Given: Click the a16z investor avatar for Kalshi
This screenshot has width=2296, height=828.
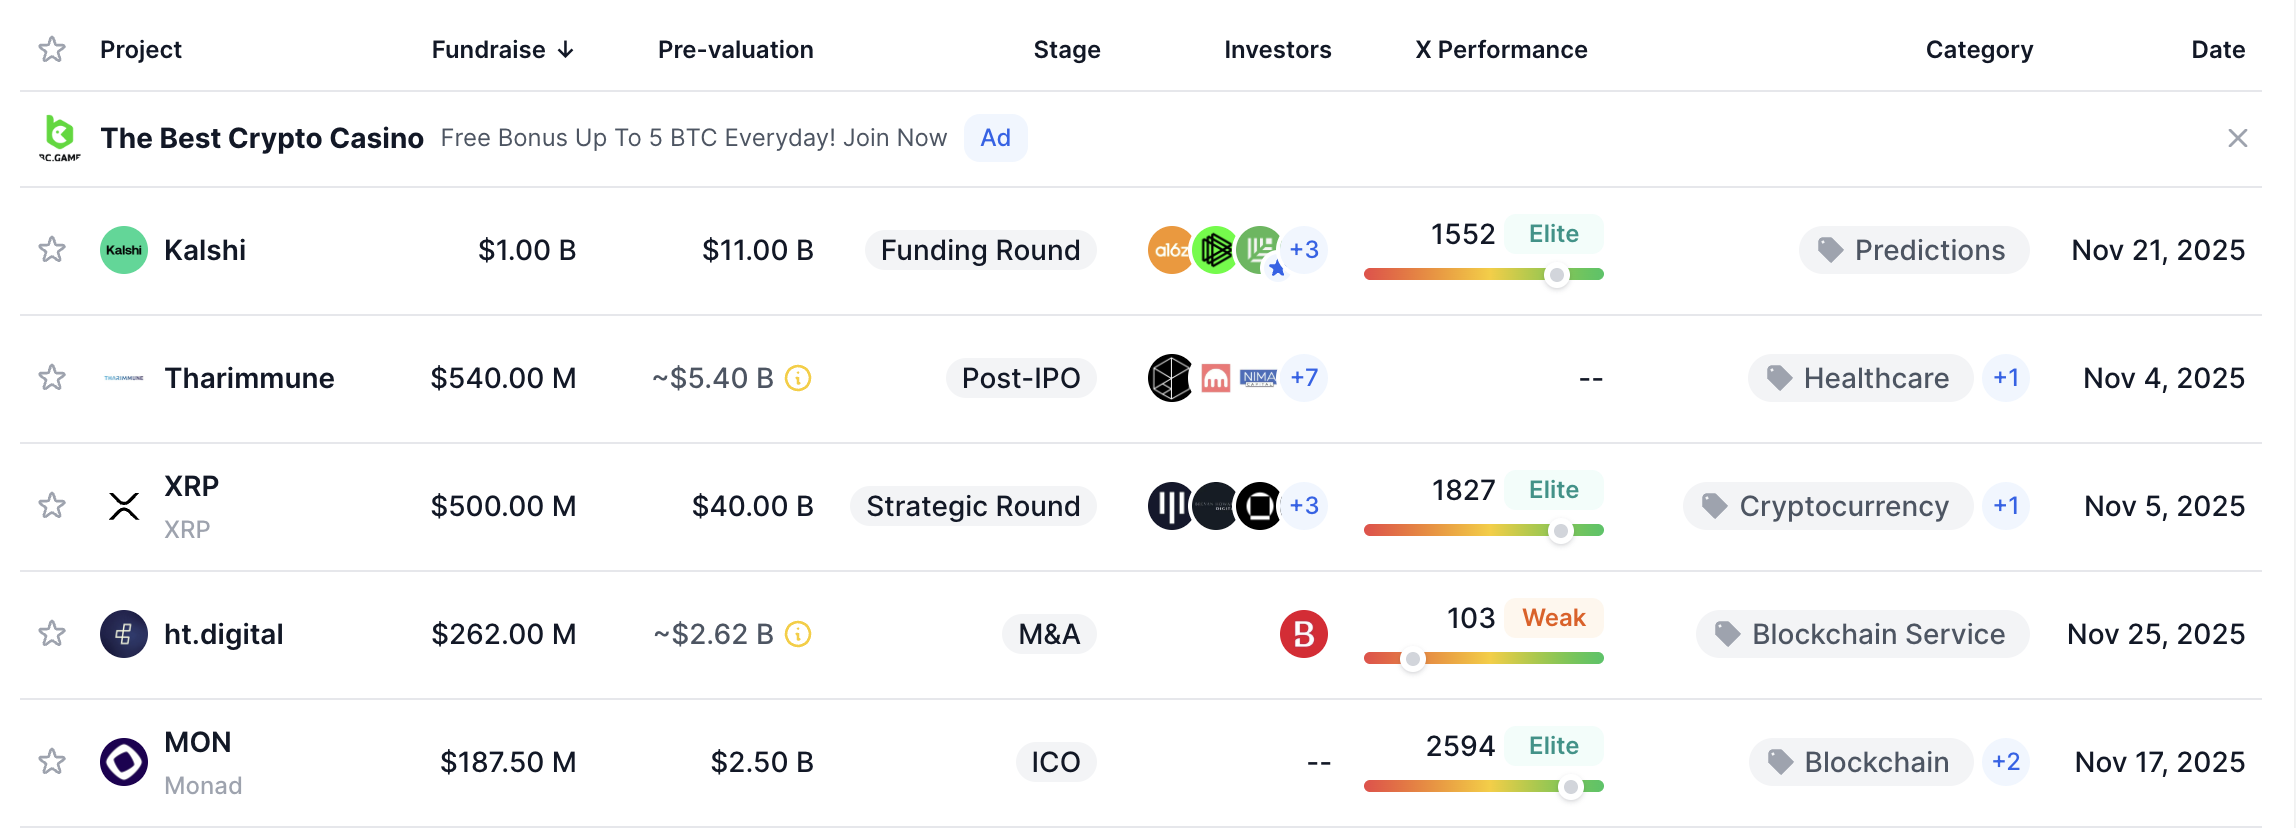Looking at the screenshot, I should click(x=1169, y=250).
